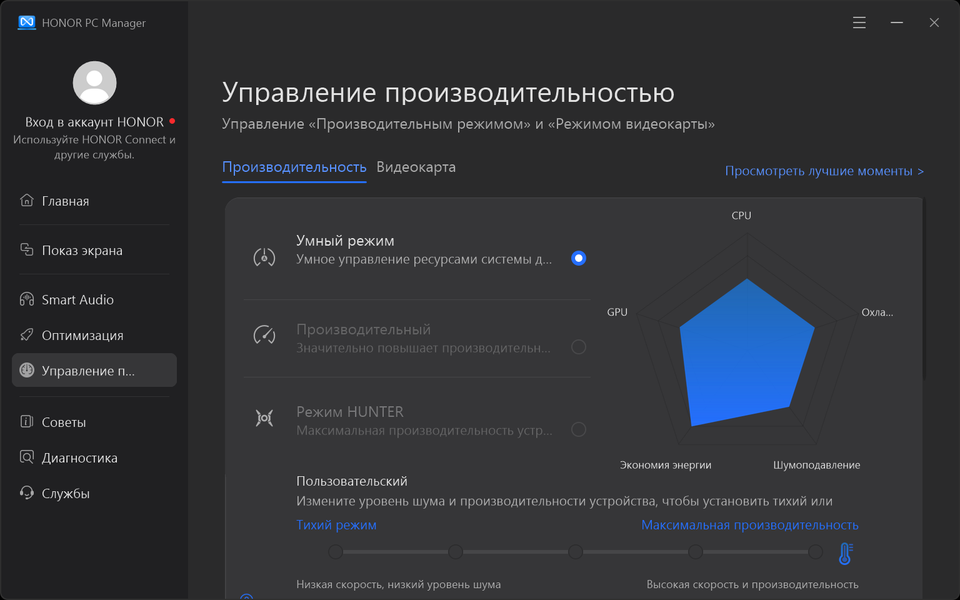The height and width of the screenshot is (600, 960).
Task: Click the Smart Audio headphones icon
Action: (26, 299)
